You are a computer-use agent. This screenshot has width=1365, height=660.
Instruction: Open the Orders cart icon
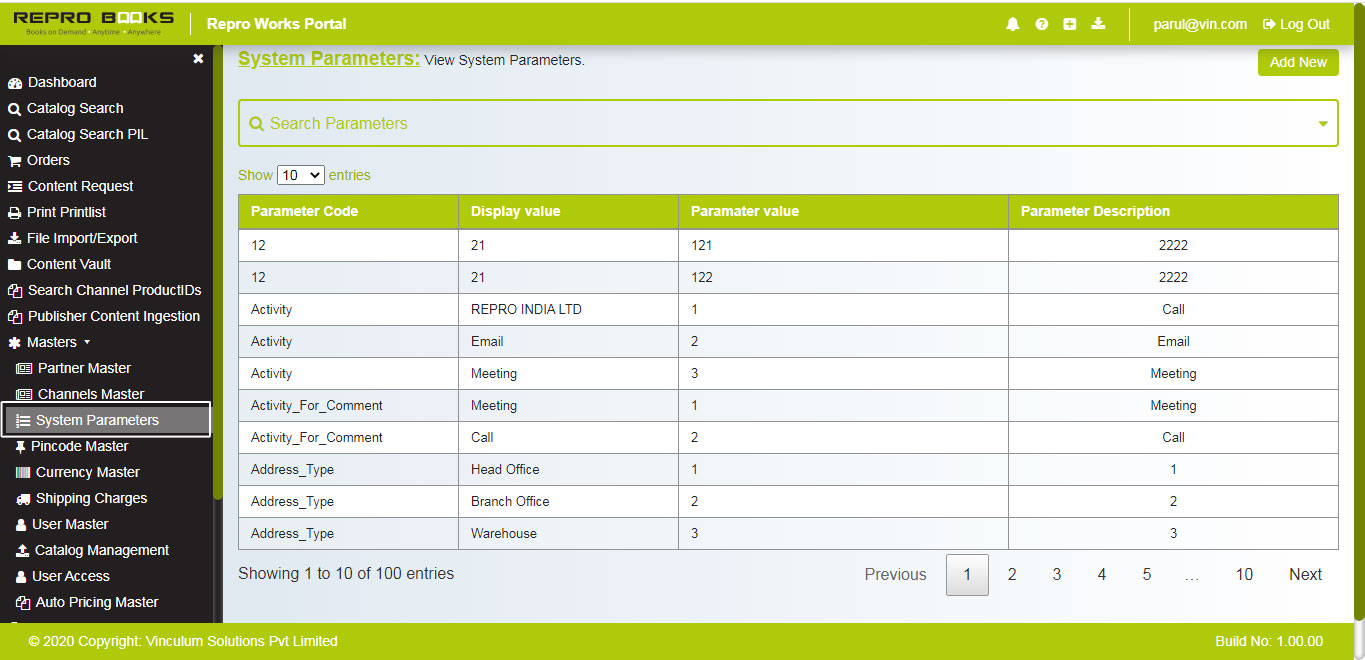click(x=14, y=160)
